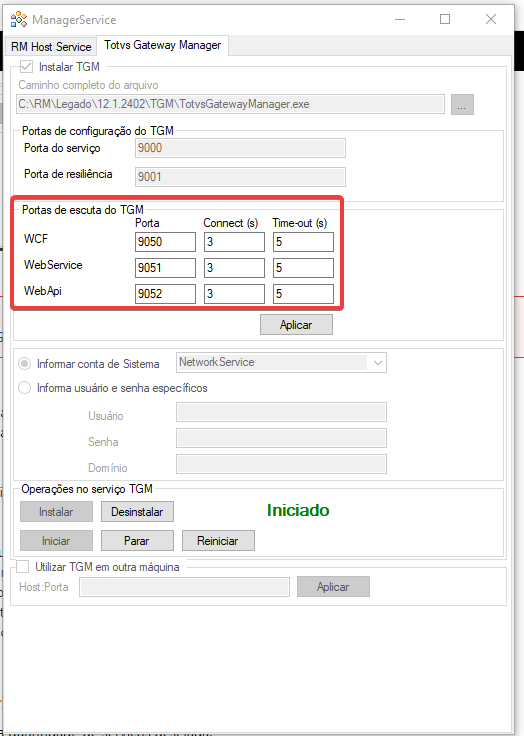The width and height of the screenshot is (524, 736).
Task: Restart the TGM service with Reiniciar
Action: [218, 541]
